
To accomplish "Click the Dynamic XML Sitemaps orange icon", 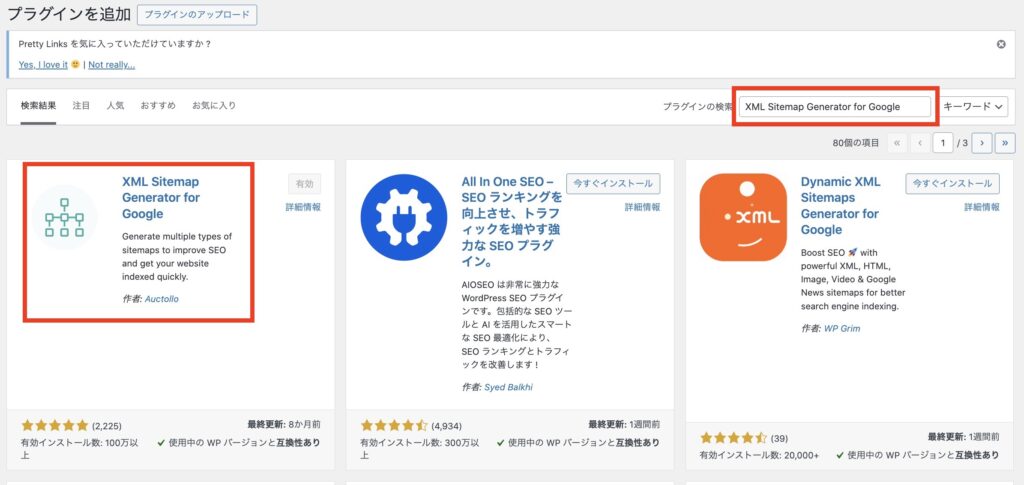I will coord(742,217).
